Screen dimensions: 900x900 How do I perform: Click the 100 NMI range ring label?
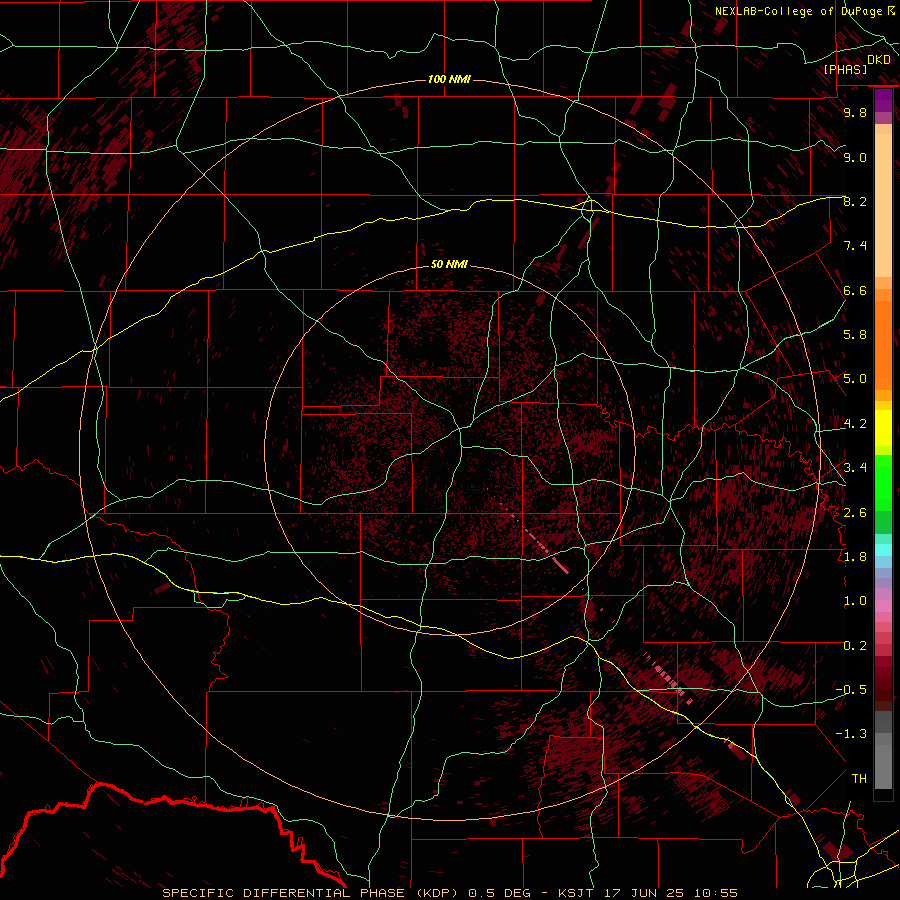coord(449,79)
